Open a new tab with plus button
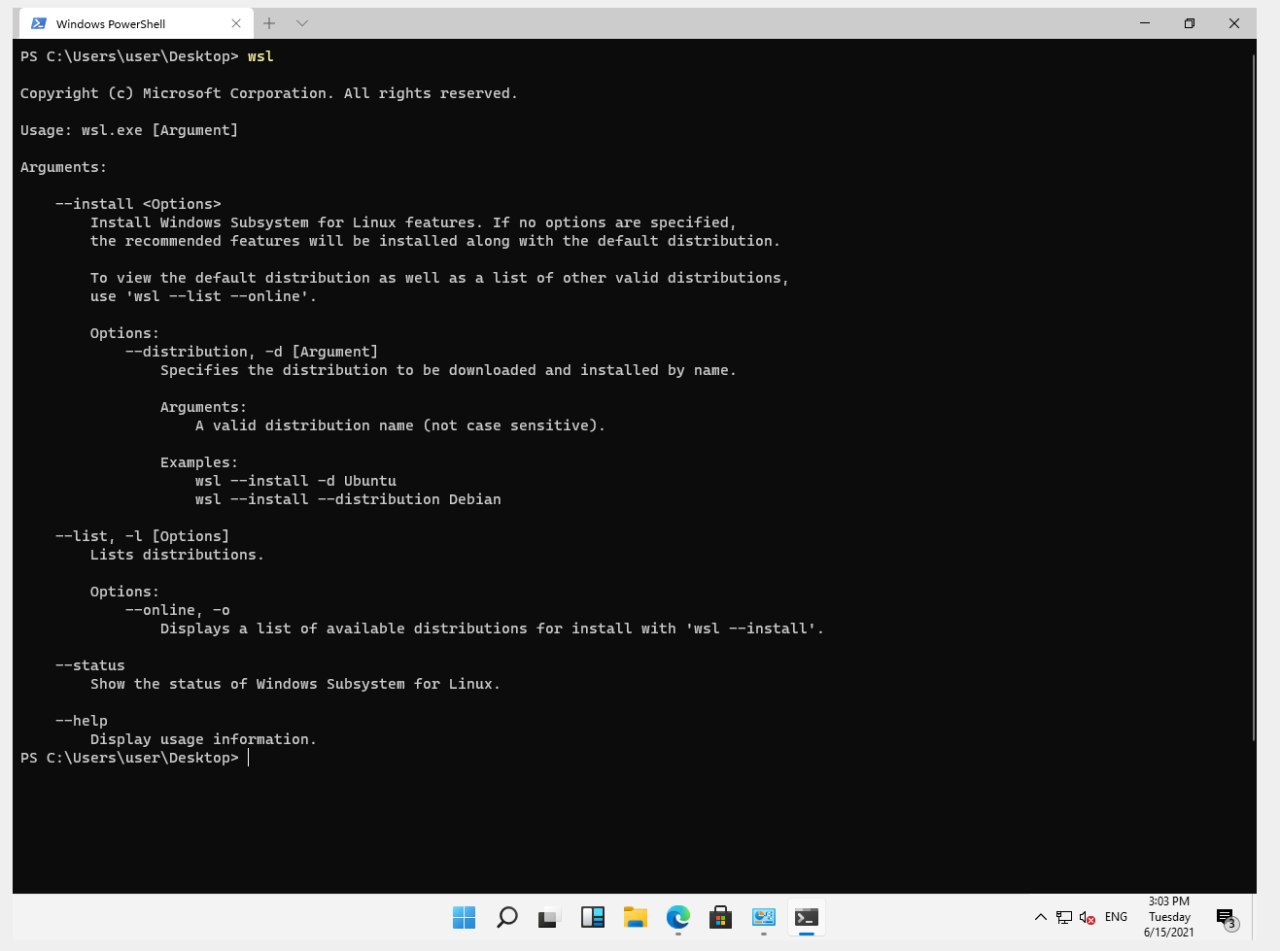Screen dimensions: 1280x951 coord(269,23)
